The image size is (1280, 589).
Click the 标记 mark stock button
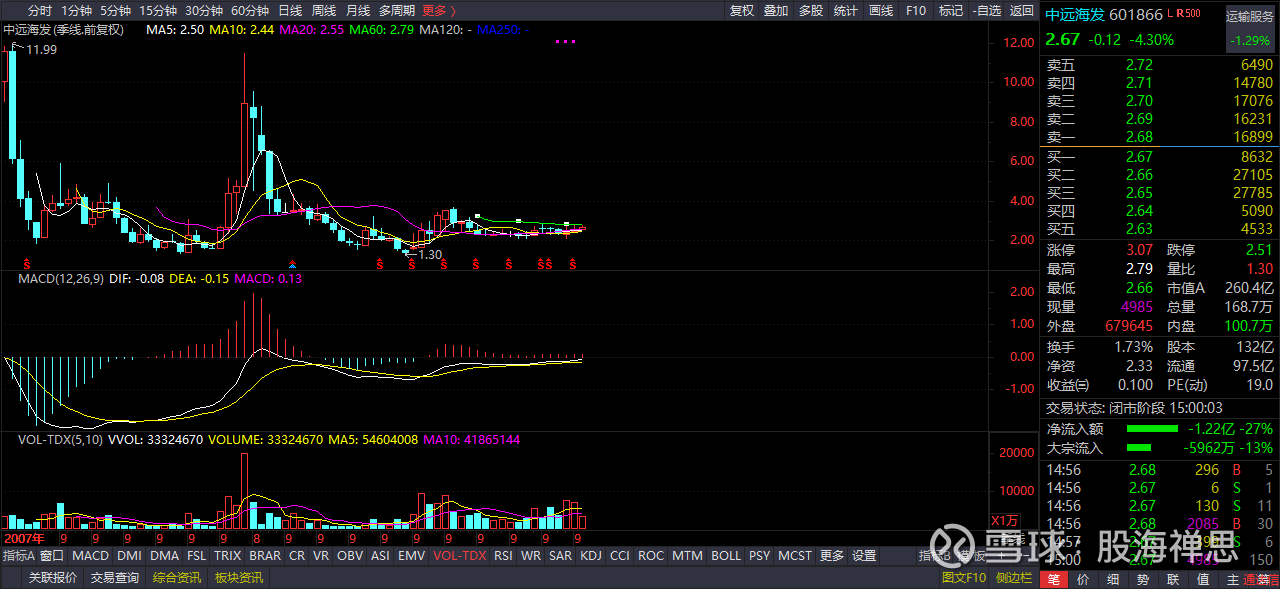pyautogui.click(x=951, y=10)
